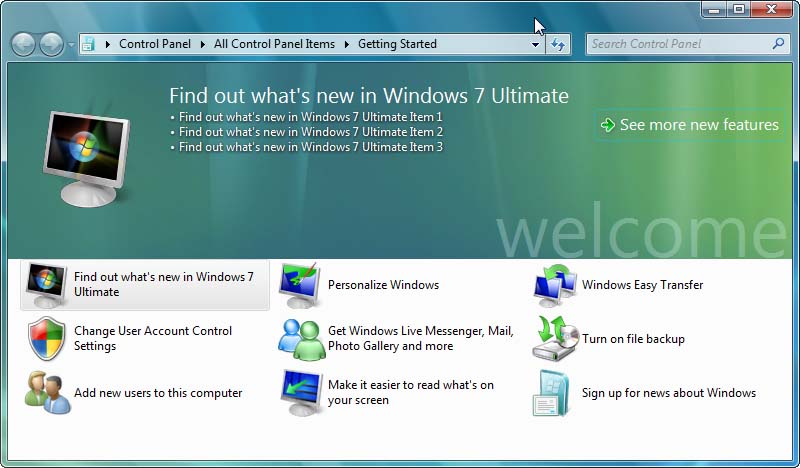
Task: Expand the address bar previous locations dropdown
Action: tap(535, 45)
